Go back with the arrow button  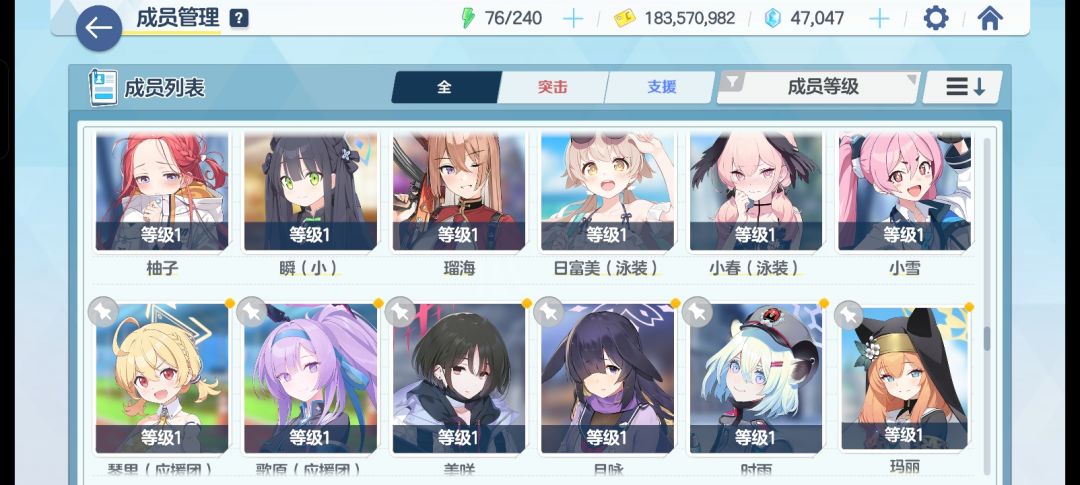click(x=98, y=28)
